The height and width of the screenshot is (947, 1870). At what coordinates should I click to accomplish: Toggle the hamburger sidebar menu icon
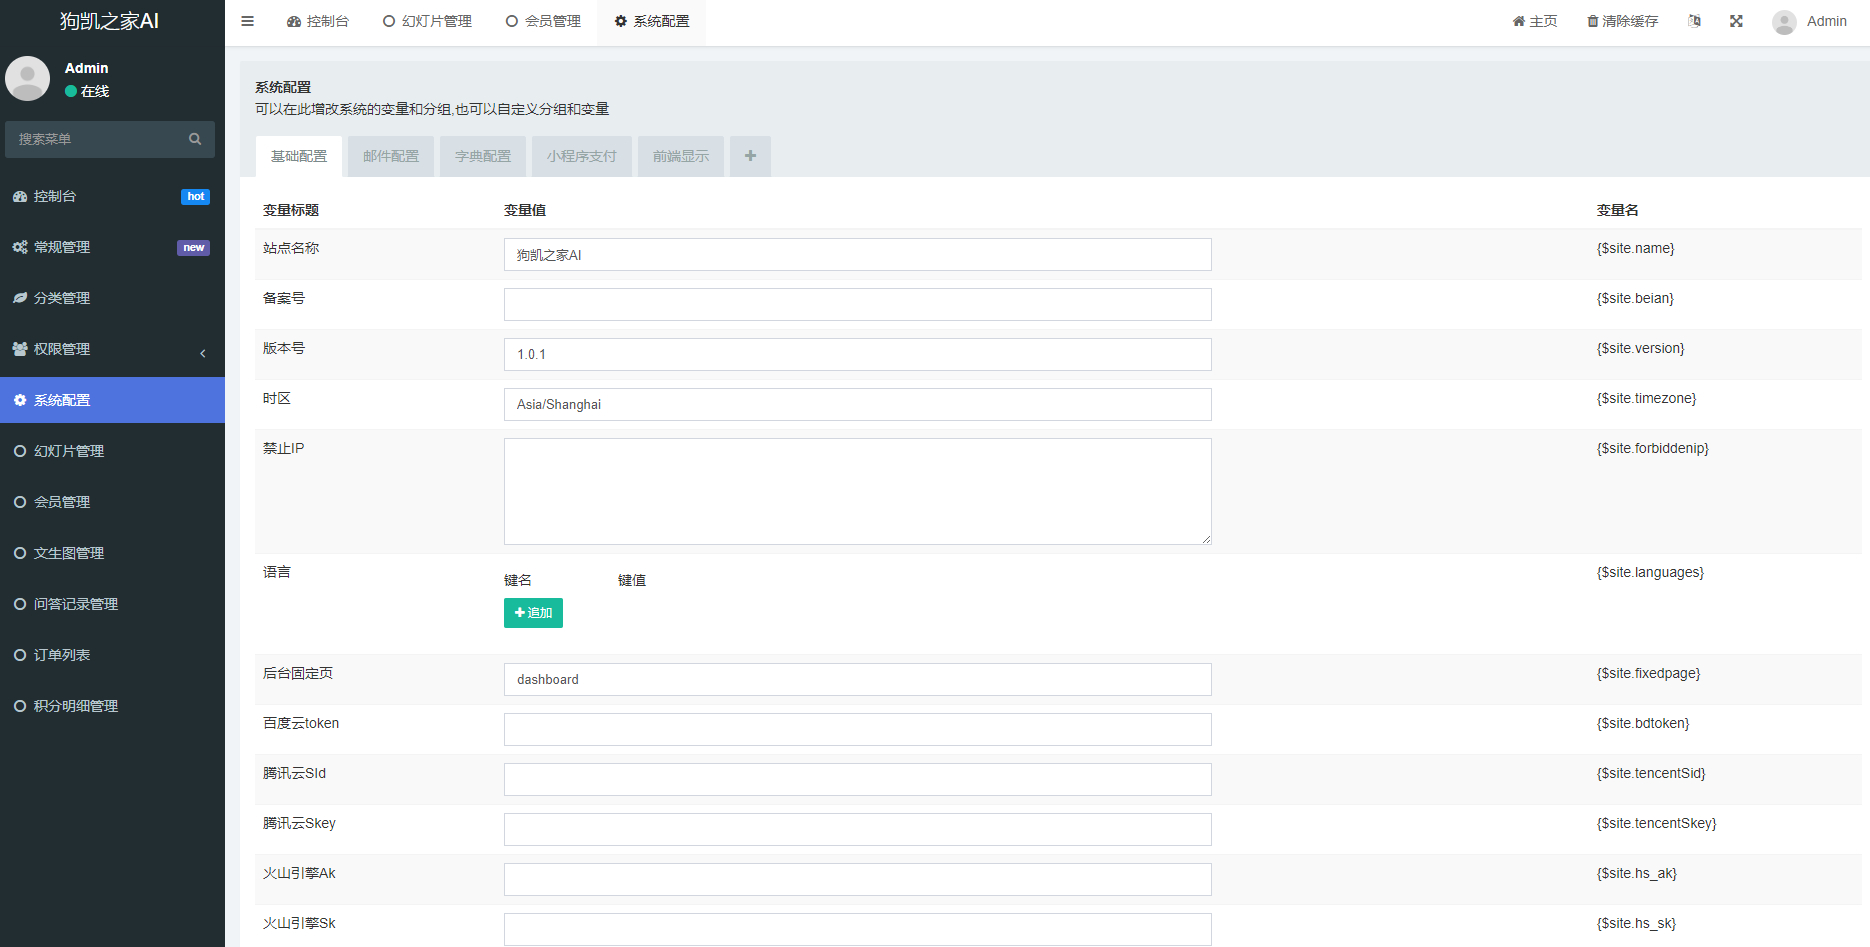[x=247, y=21]
